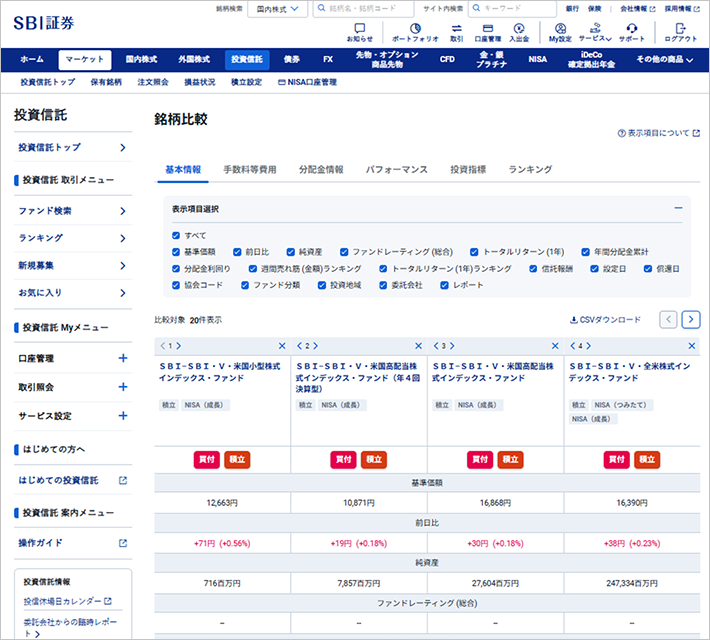Remove fund column 1 with its X
710x640 pixels.
click(x=282, y=345)
